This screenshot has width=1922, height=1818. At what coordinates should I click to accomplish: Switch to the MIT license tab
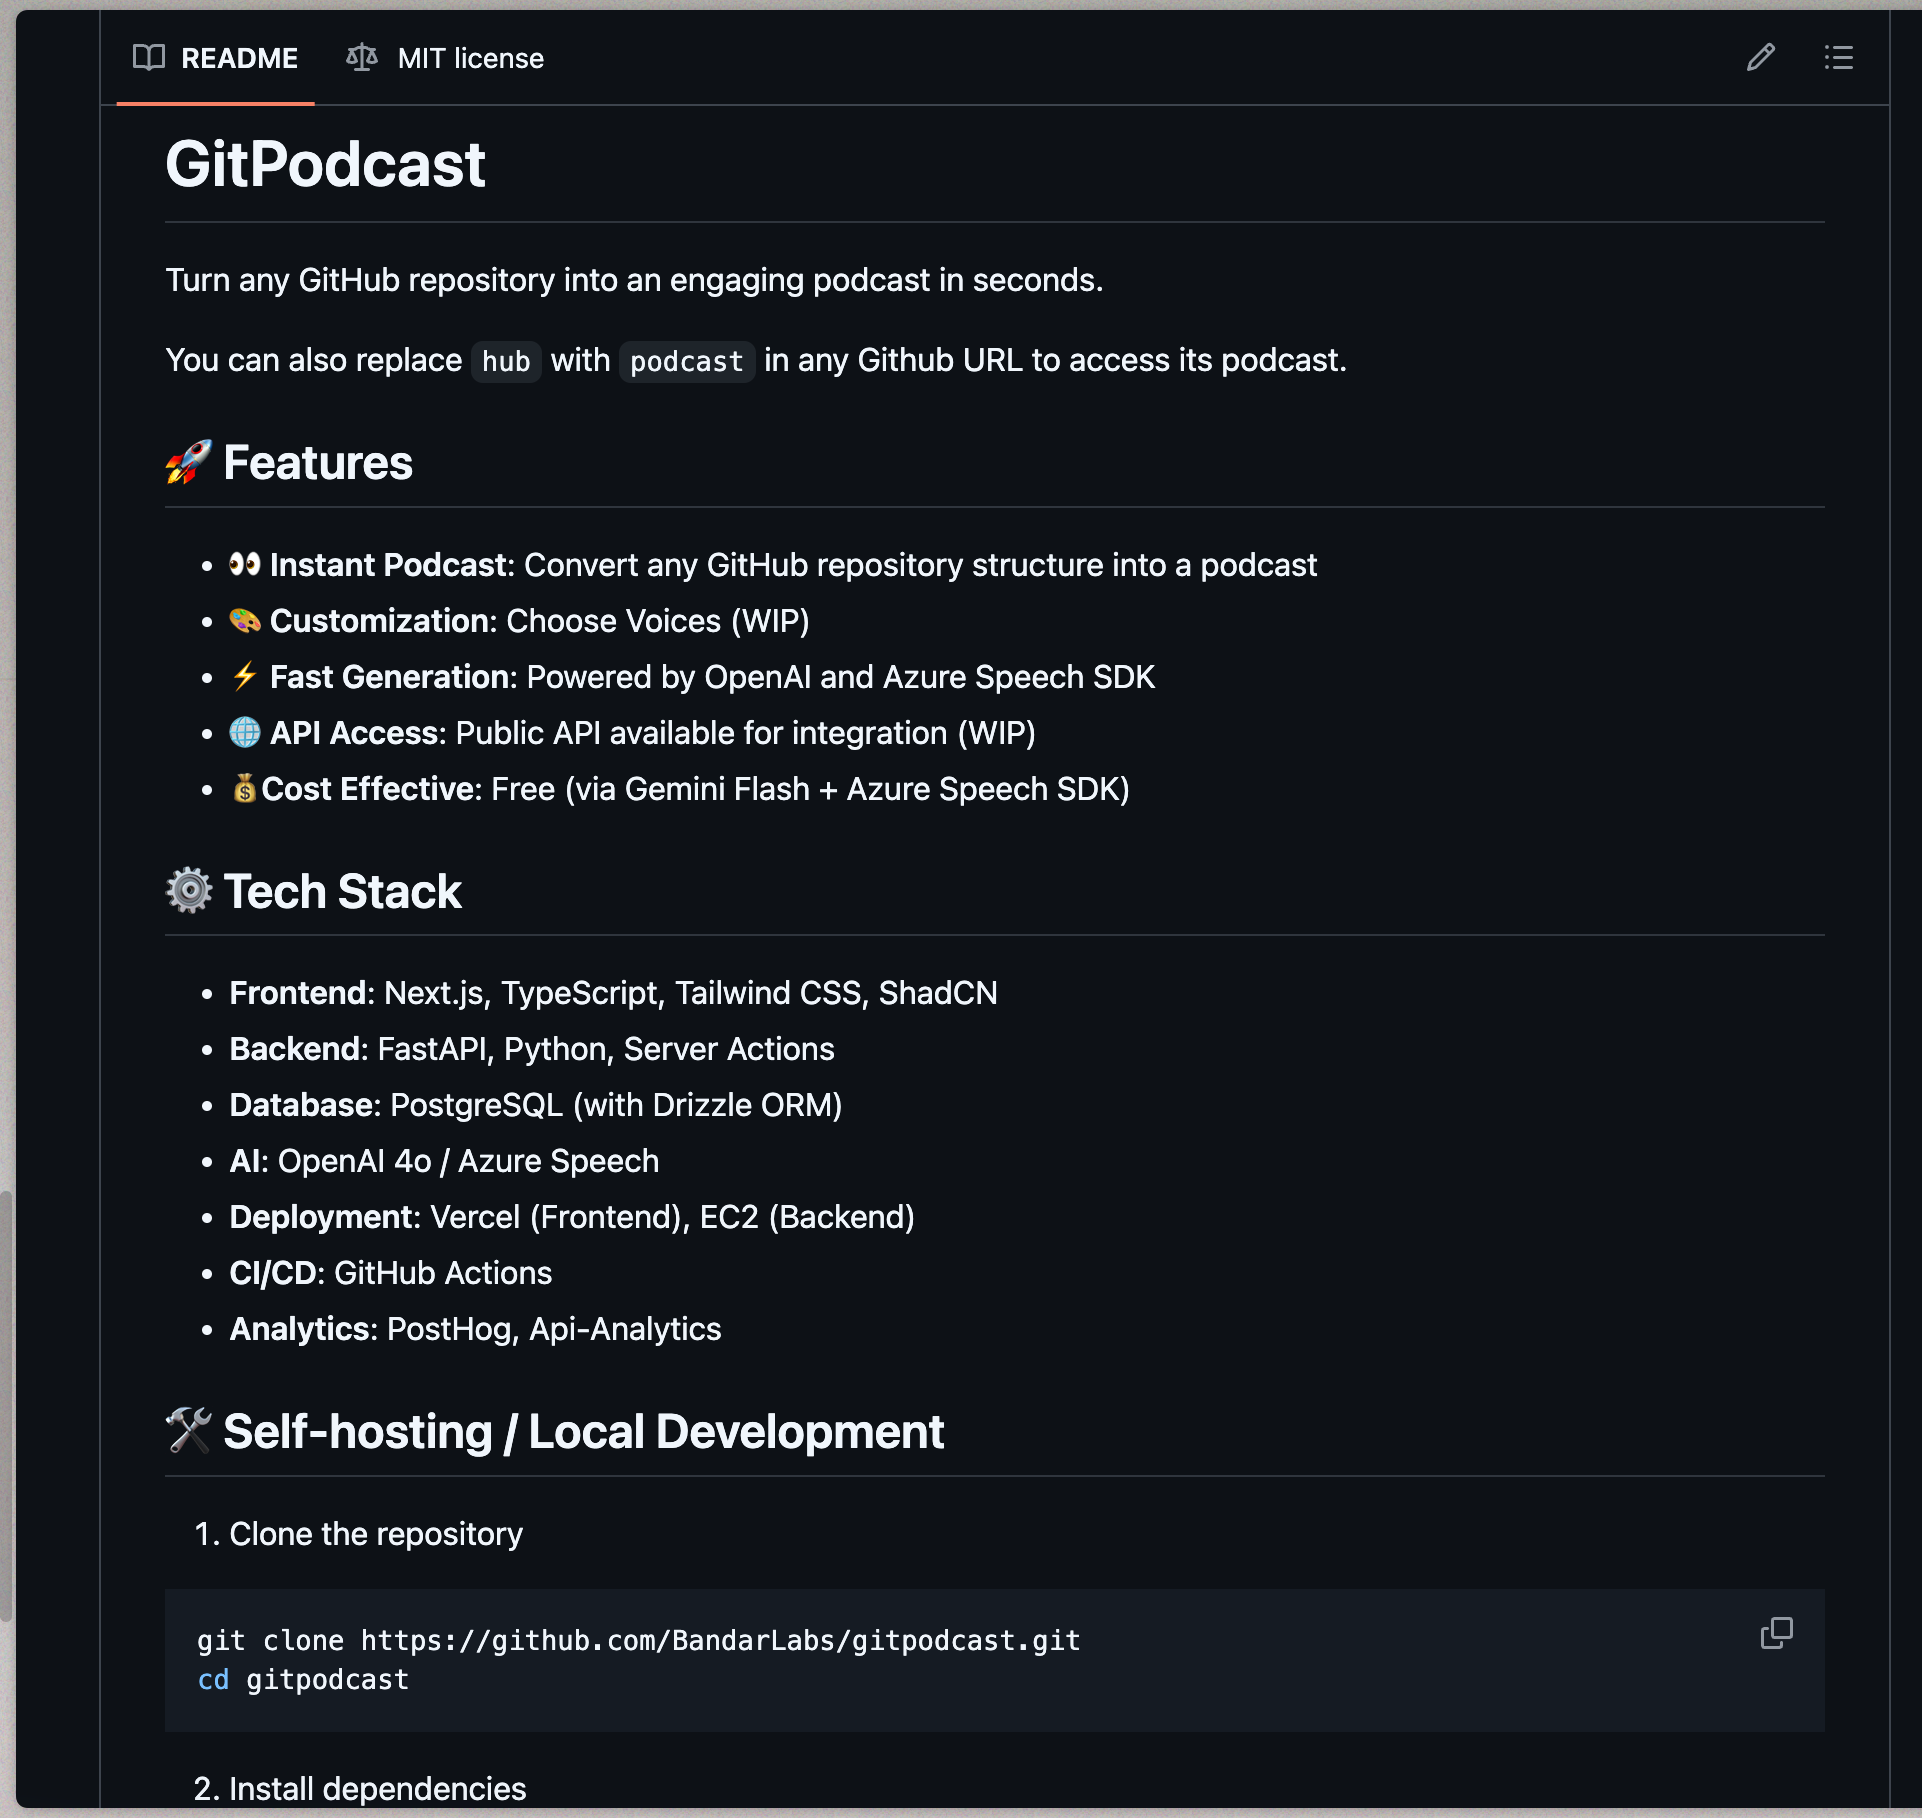(445, 58)
